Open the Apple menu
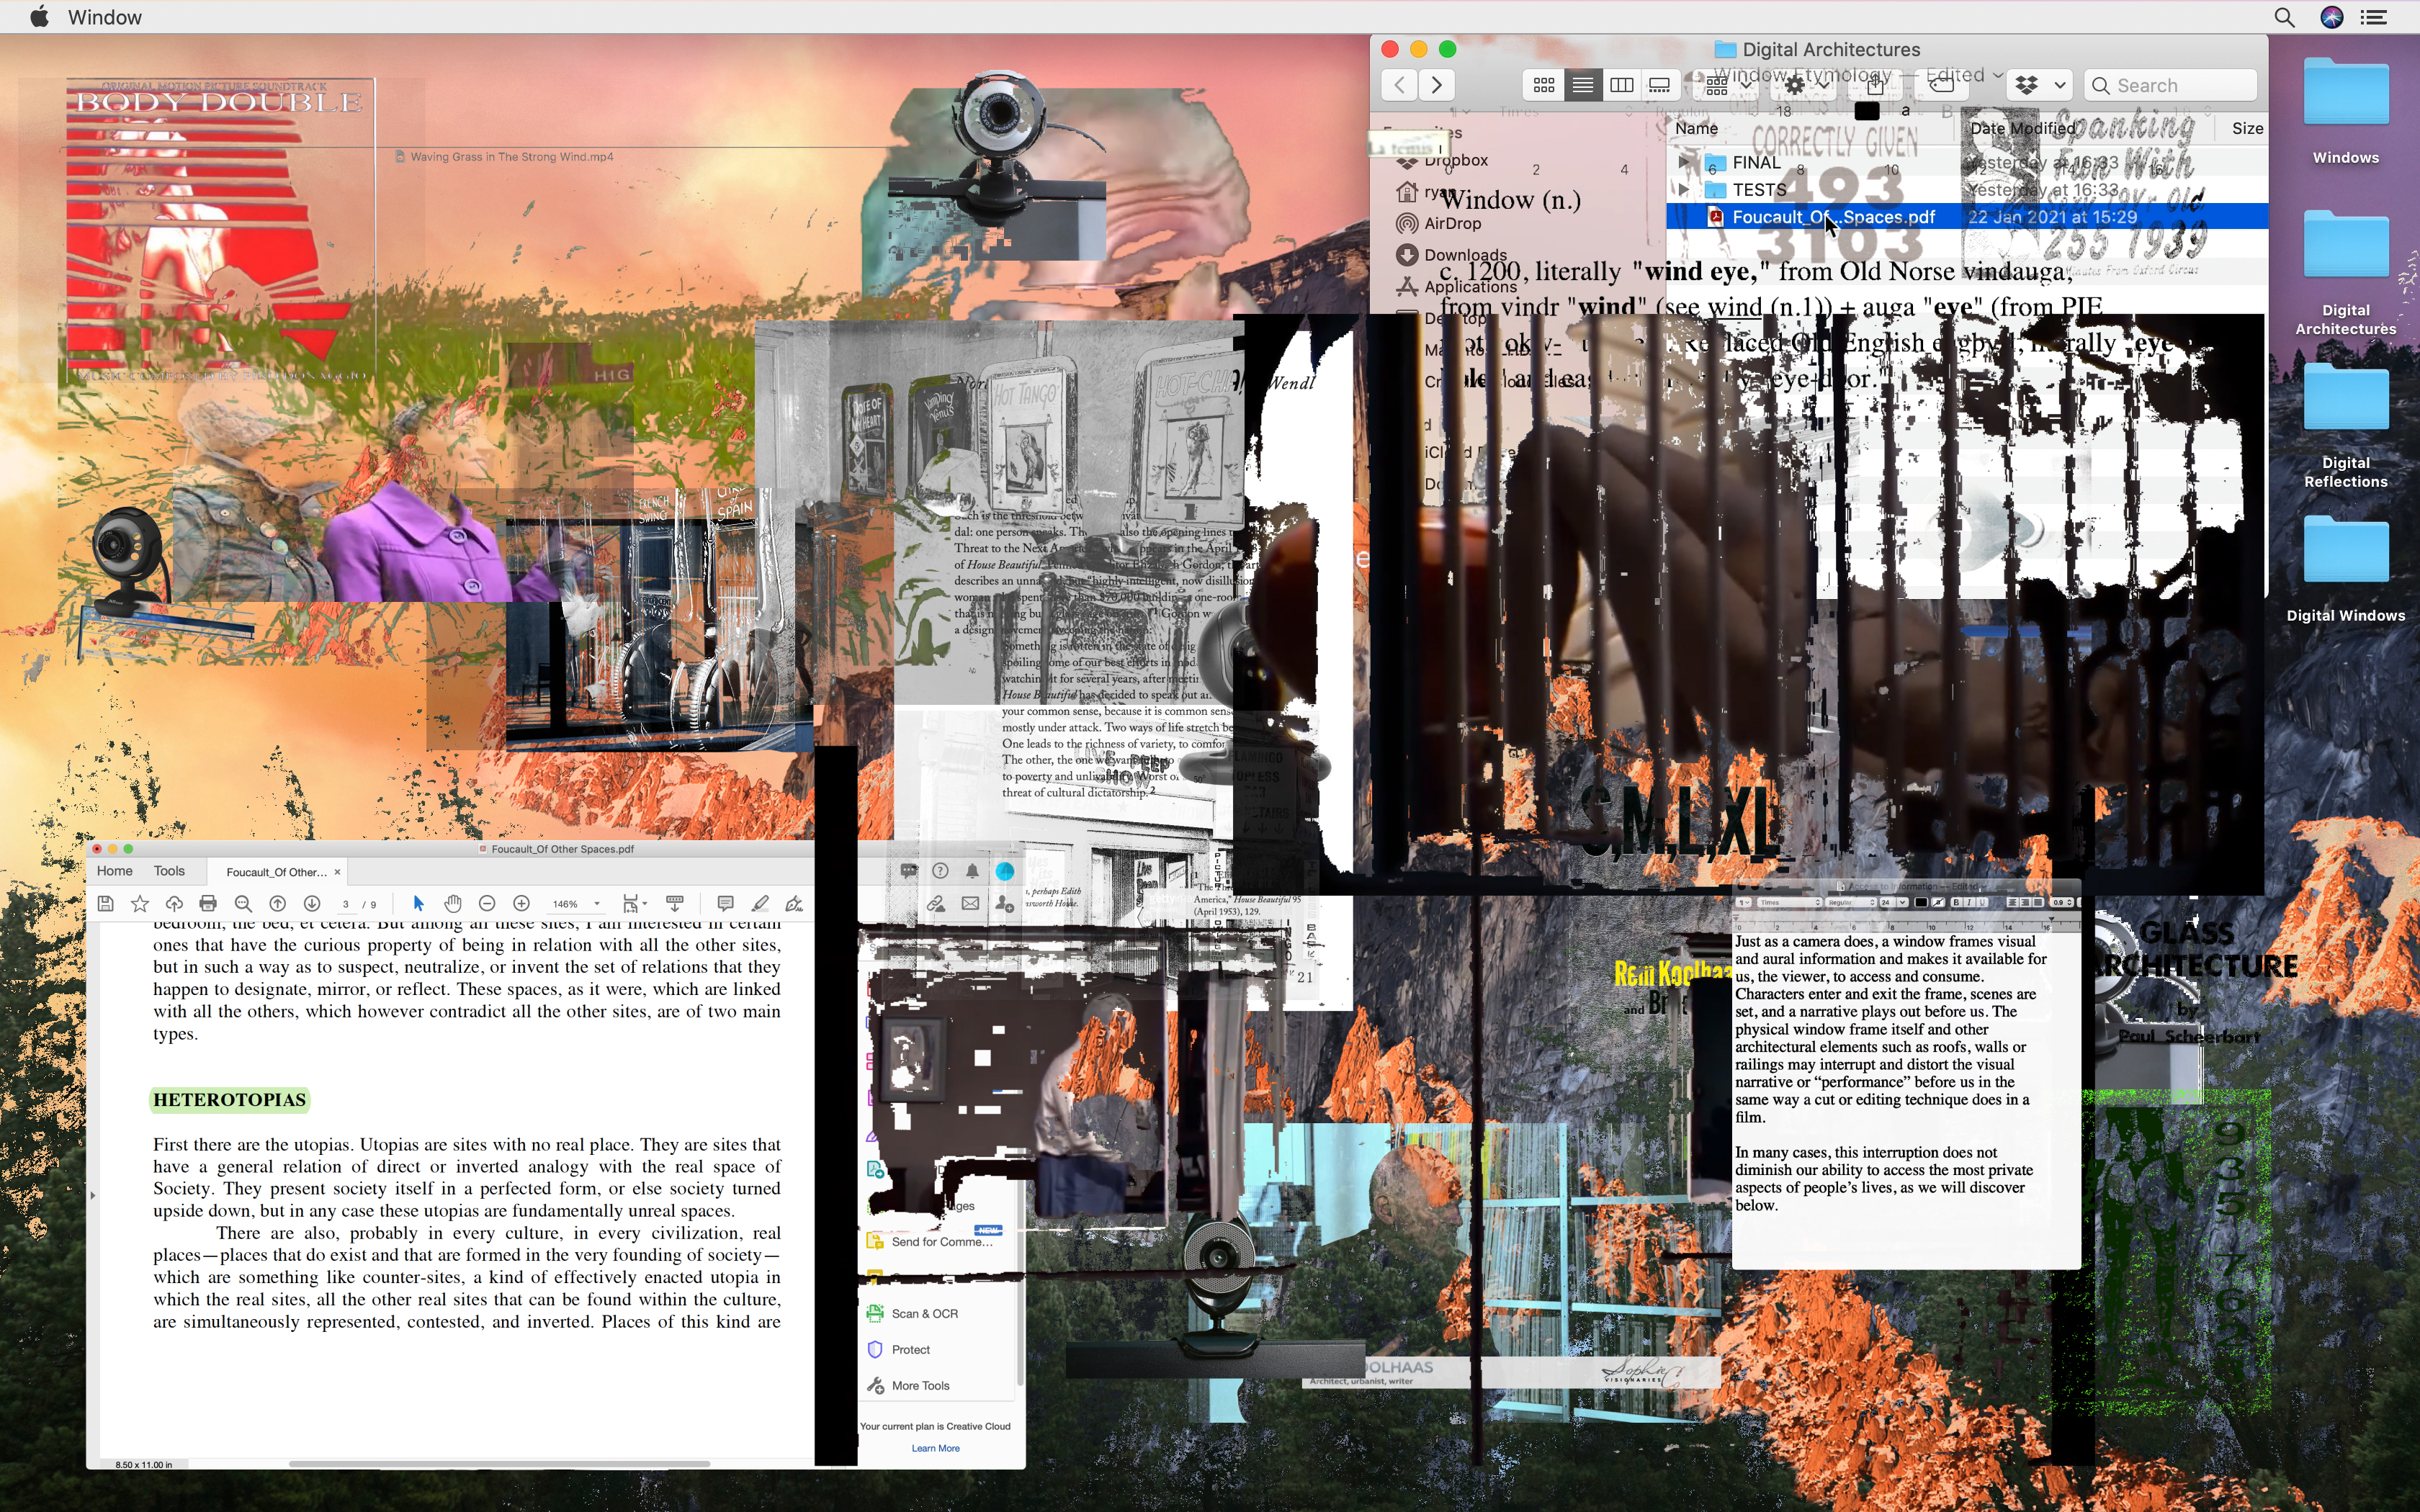Screen dimensions: 2420x1512 pos(39,16)
